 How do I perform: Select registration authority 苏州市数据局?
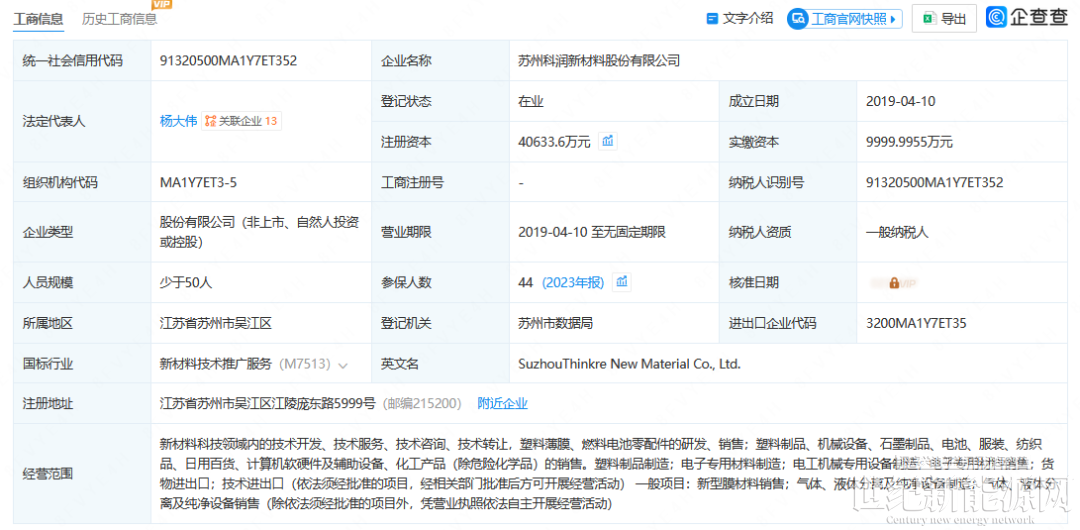coord(555,323)
